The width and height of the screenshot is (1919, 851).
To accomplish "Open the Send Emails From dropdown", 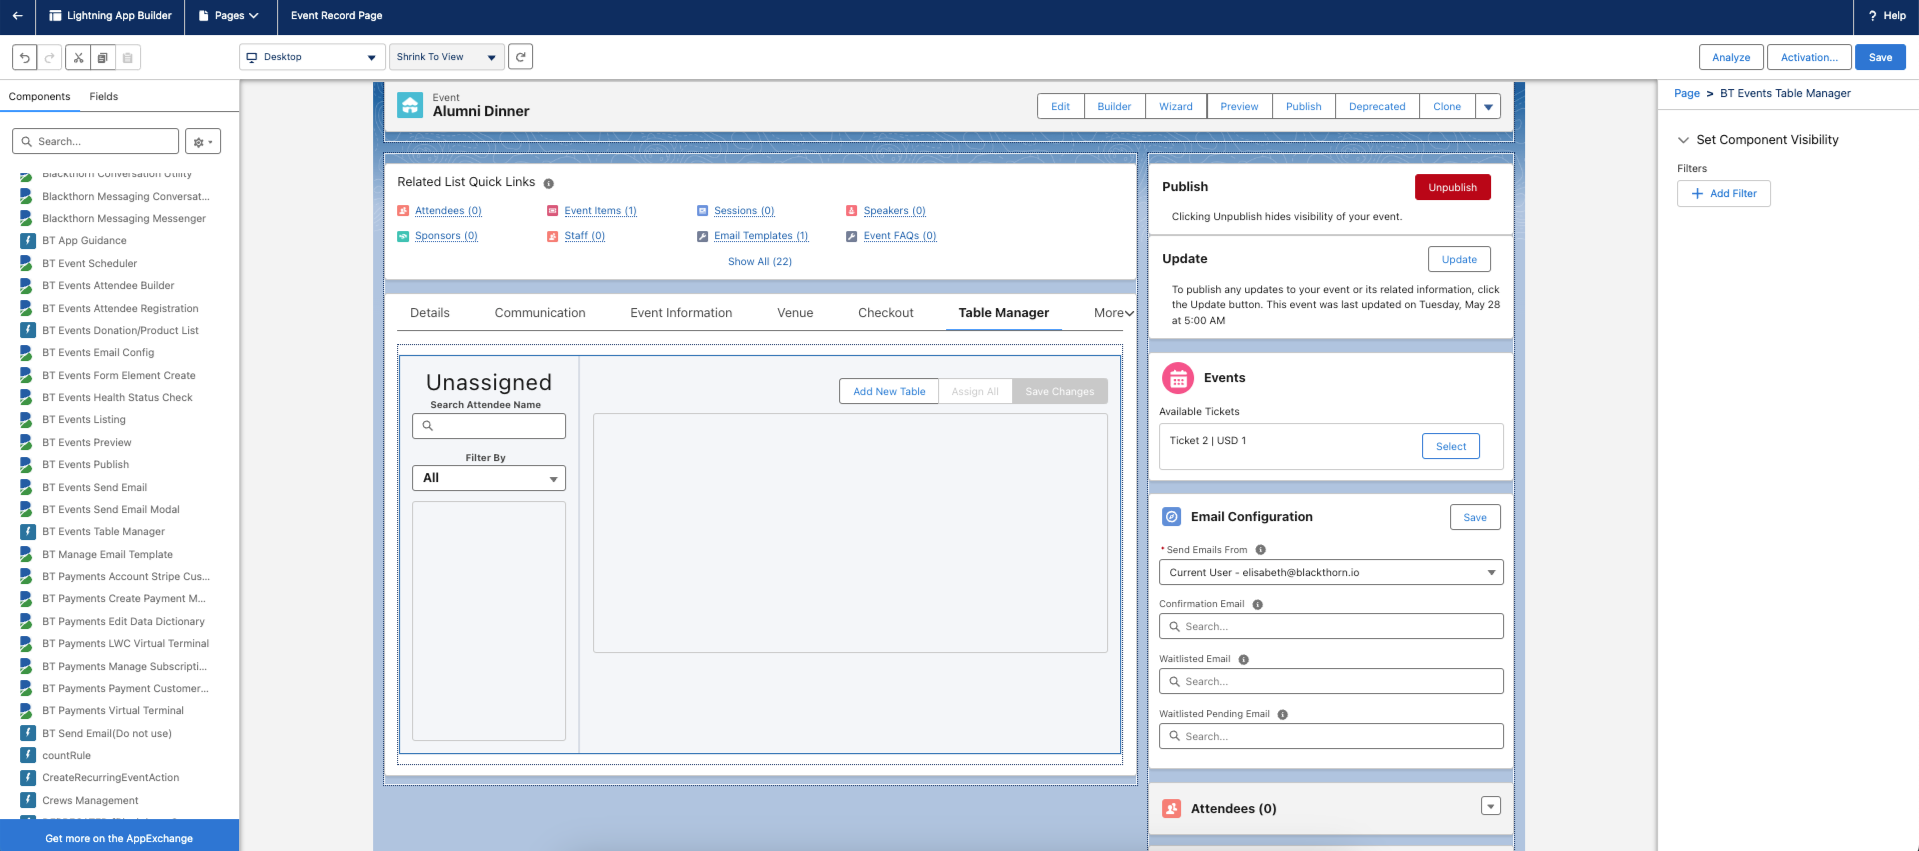I will click(x=1331, y=573).
